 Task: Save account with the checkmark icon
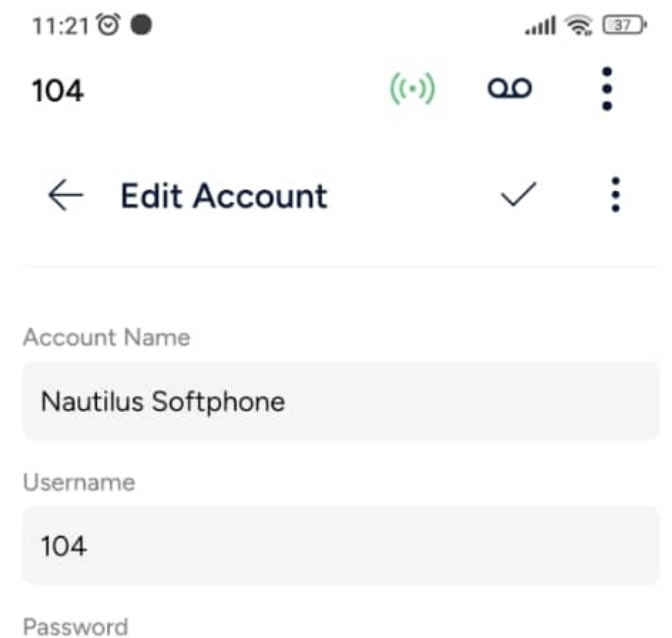click(x=519, y=195)
